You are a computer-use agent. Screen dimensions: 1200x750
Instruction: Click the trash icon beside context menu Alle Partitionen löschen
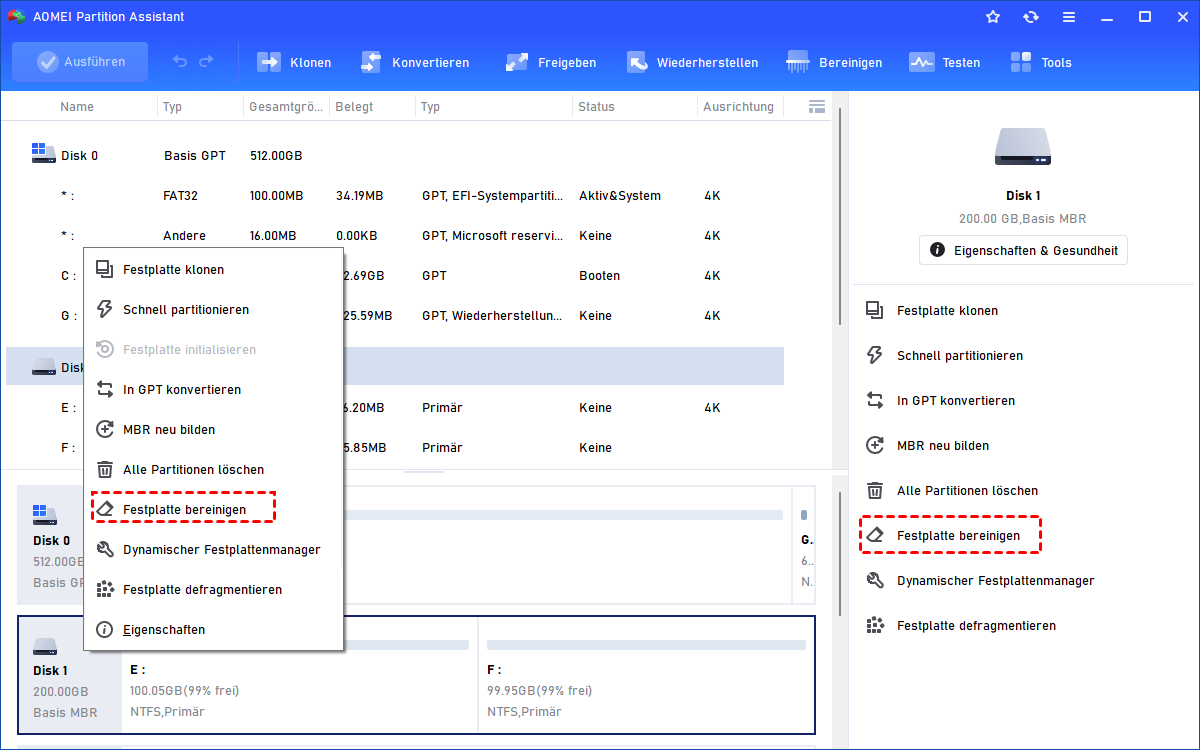(x=104, y=469)
